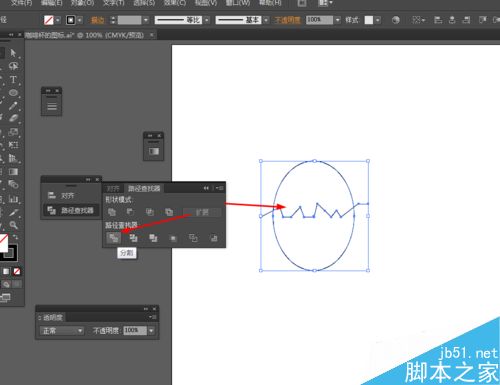Select the Zoom magnifier tool
Screen dimensions: 500x385
click(13, 225)
